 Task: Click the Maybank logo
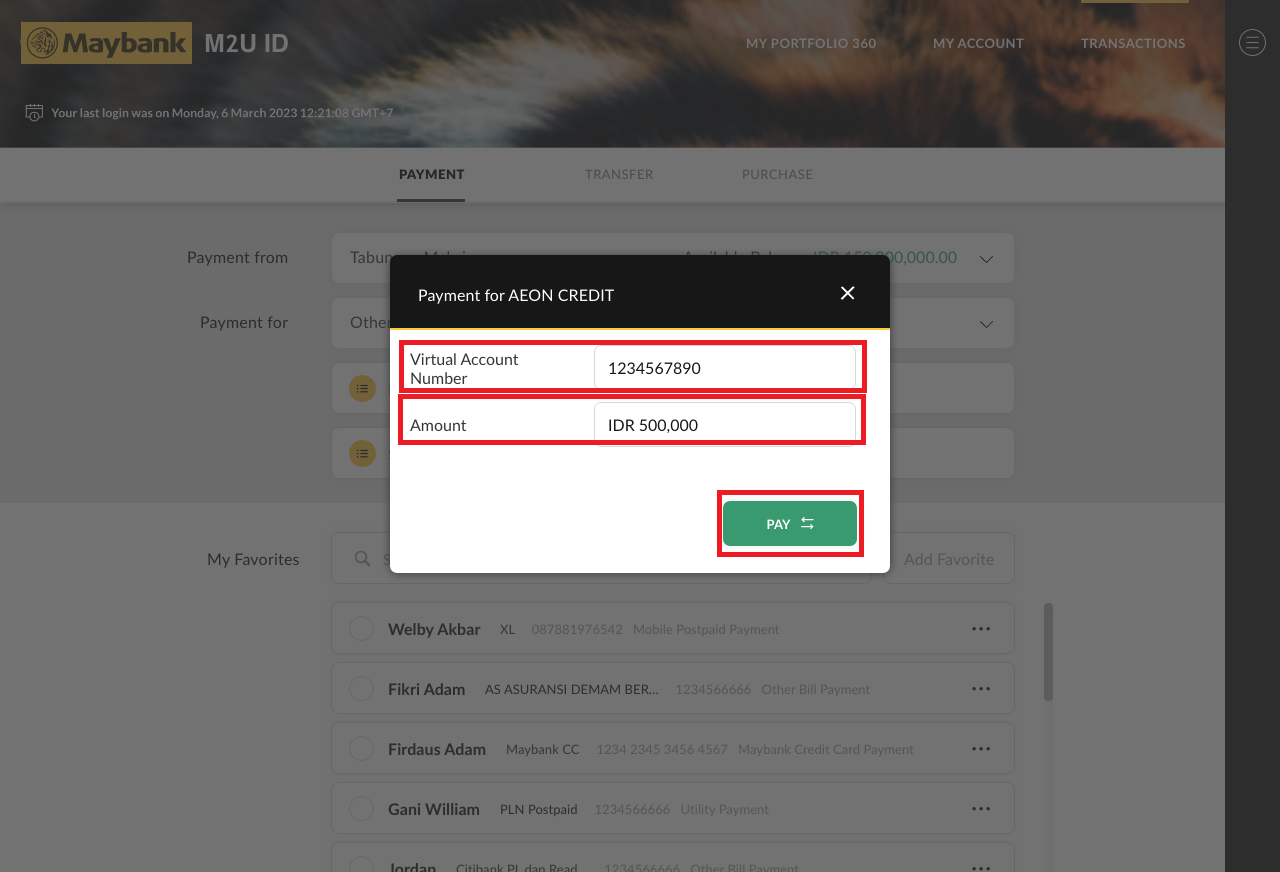(x=106, y=43)
